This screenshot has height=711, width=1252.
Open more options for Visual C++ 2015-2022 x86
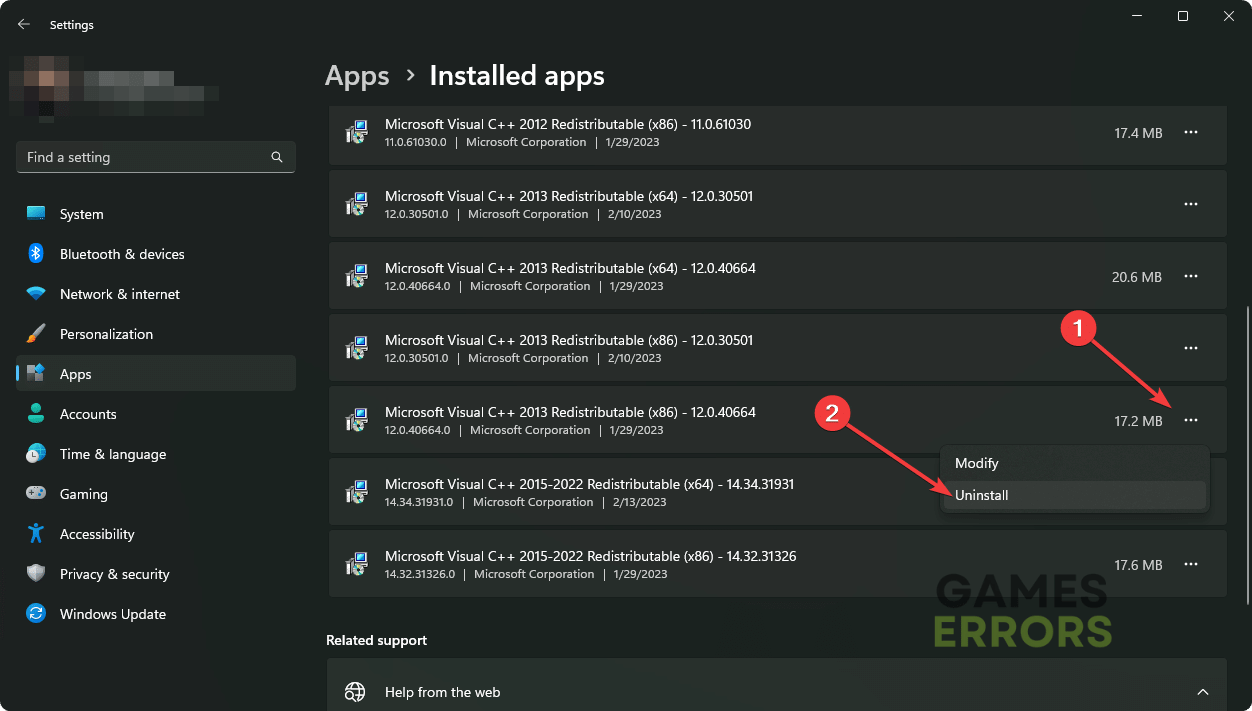coord(1190,565)
